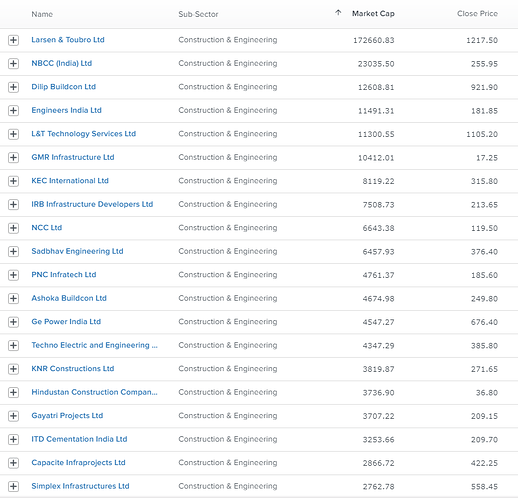Select the market cap value 3819.87
Image resolution: width=518 pixels, height=500 pixels.
(x=378, y=369)
